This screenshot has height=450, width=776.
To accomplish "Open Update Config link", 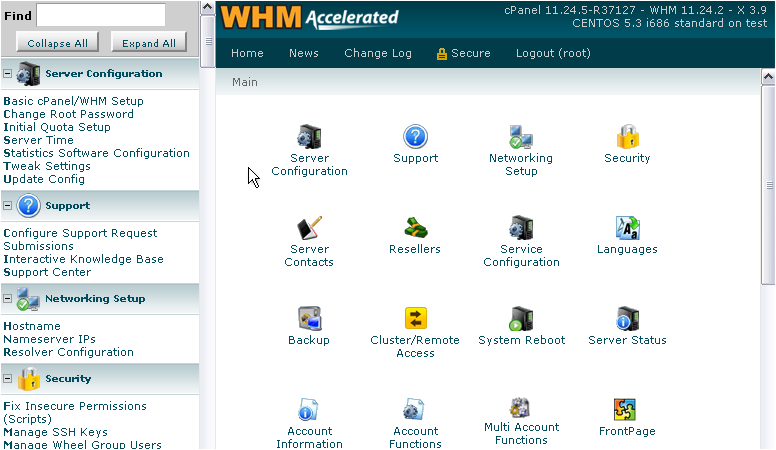I will [x=44, y=179].
